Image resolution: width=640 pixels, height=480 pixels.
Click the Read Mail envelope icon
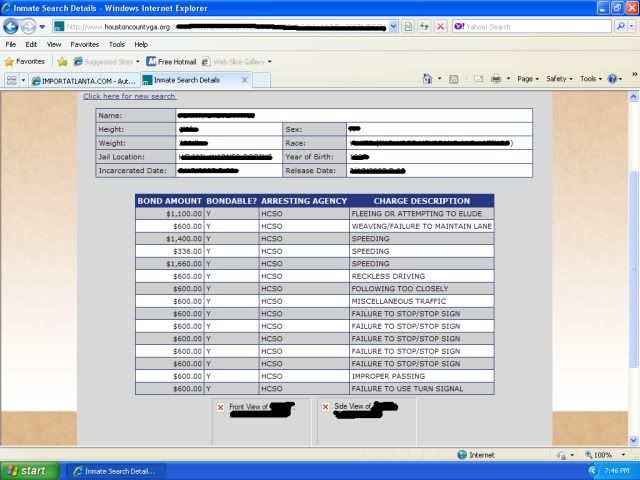point(476,78)
